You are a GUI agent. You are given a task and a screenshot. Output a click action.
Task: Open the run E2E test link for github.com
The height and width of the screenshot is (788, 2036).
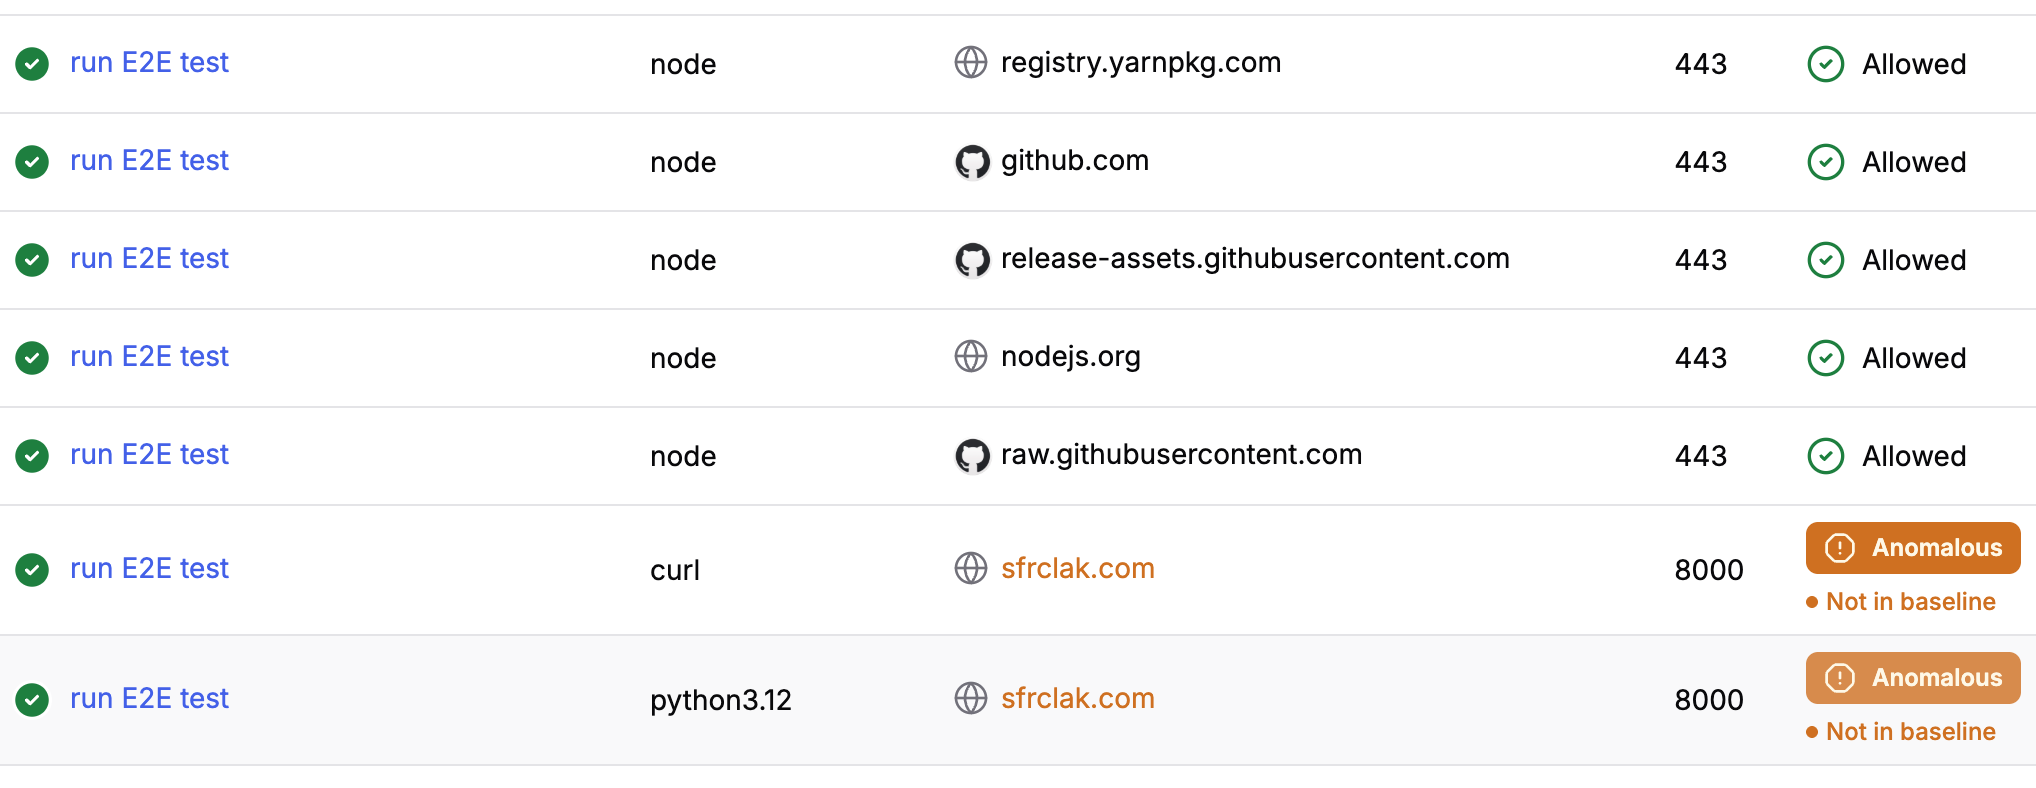coord(149,160)
